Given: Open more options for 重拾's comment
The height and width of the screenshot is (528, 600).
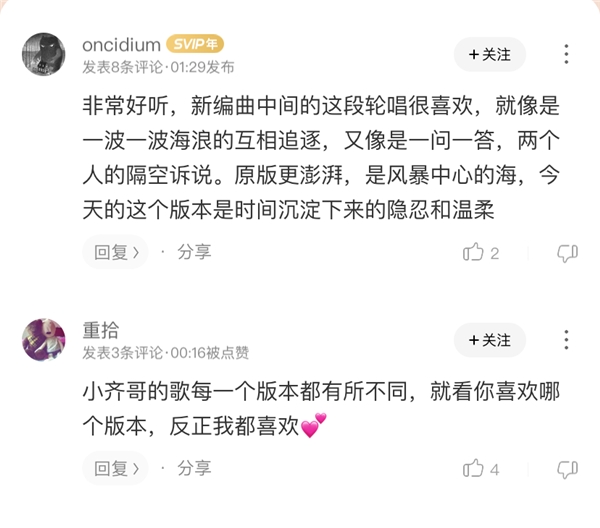Looking at the screenshot, I should pos(566,340).
